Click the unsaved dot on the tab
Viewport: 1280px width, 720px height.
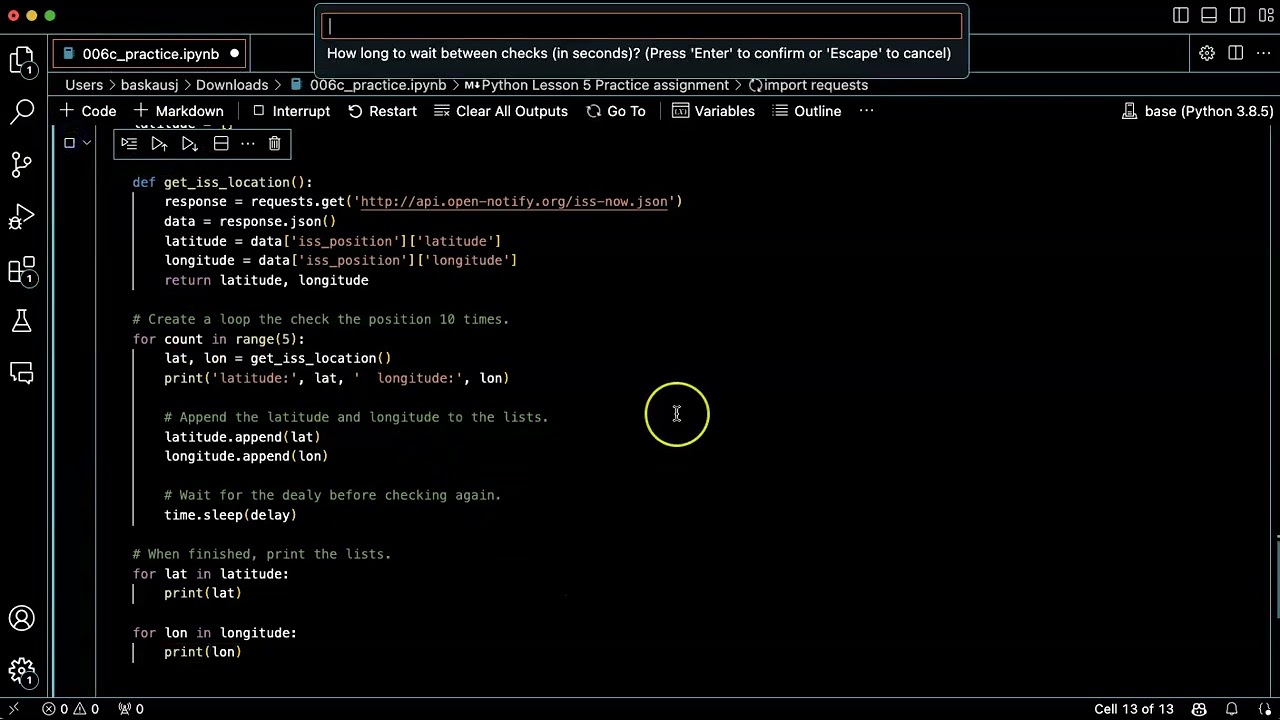point(235,54)
